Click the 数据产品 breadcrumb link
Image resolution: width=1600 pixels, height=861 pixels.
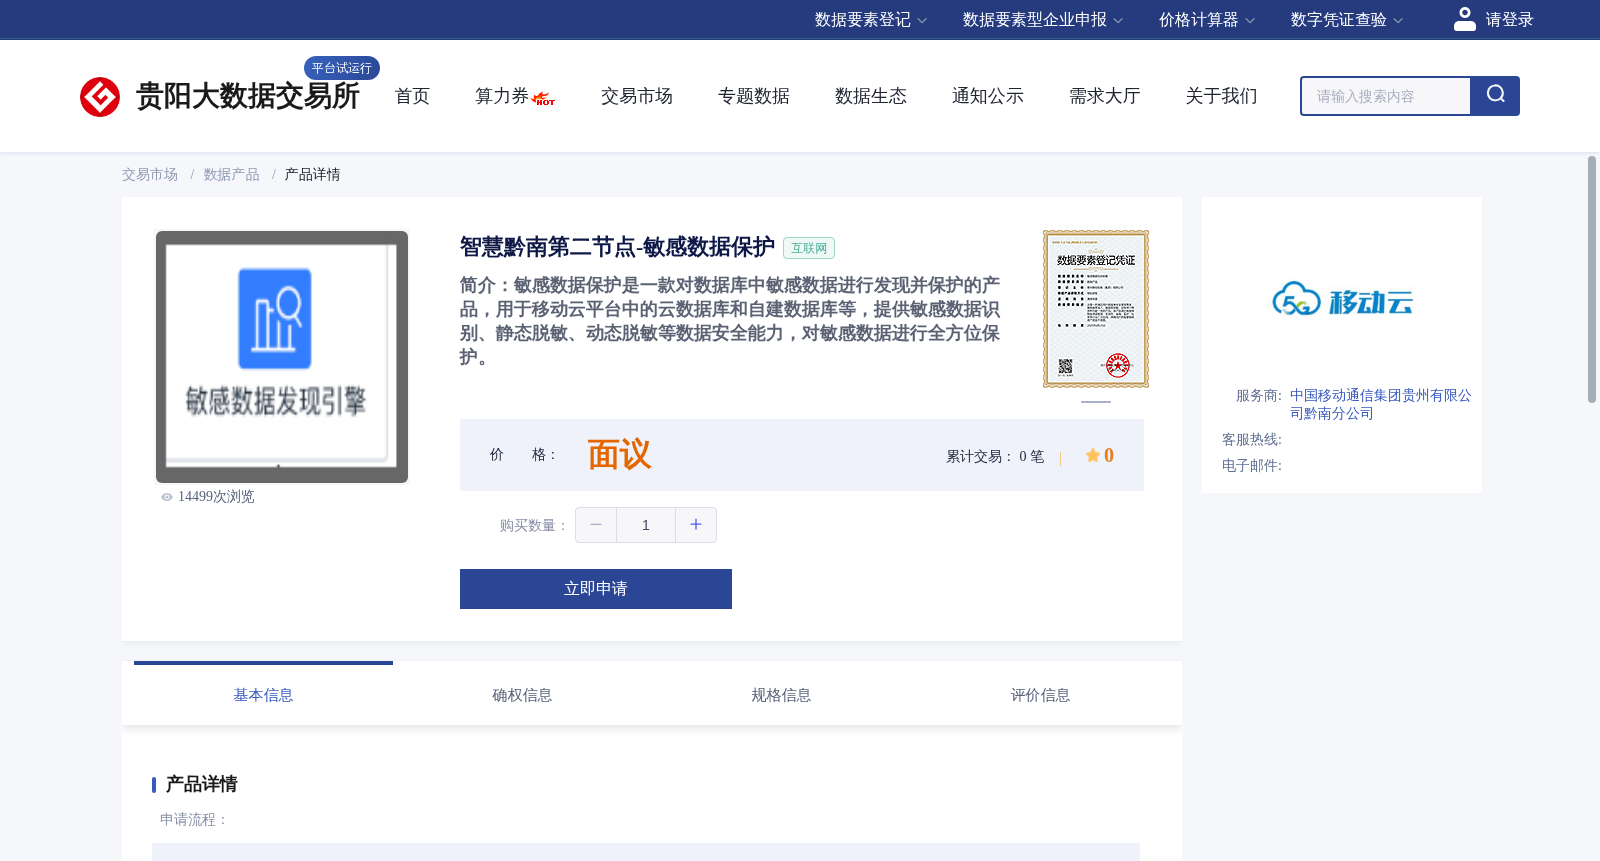coord(232,175)
